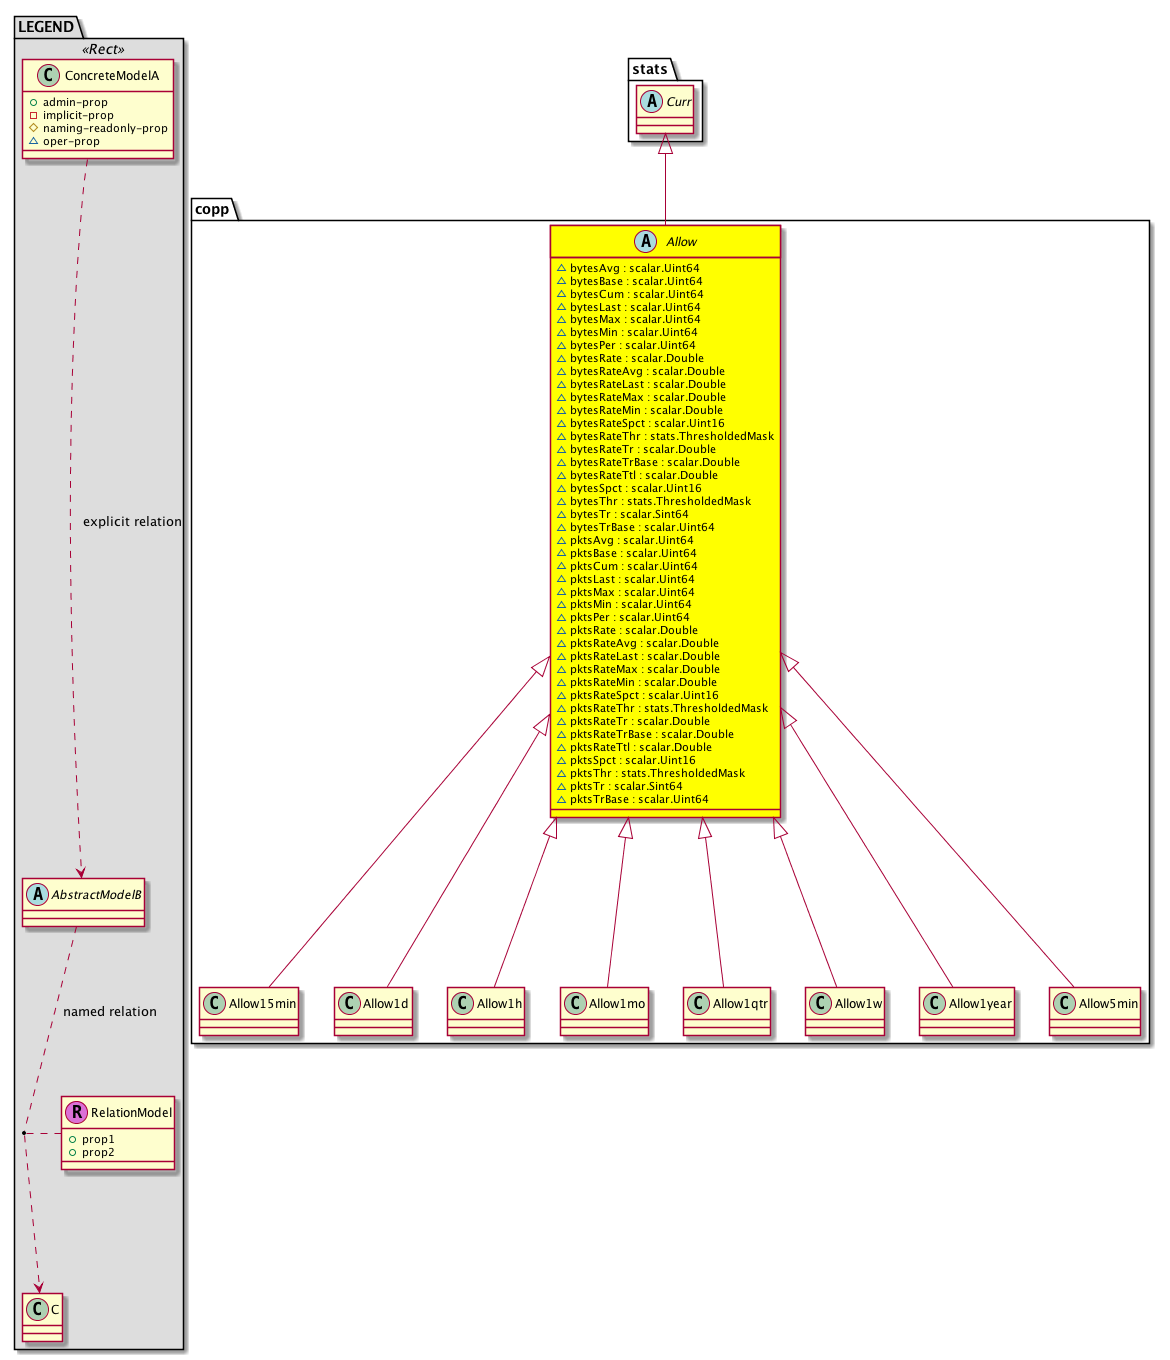Select the Allow1qtr class icon
Viewport: 1170px width, 1360px height.
pos(698,1003)
